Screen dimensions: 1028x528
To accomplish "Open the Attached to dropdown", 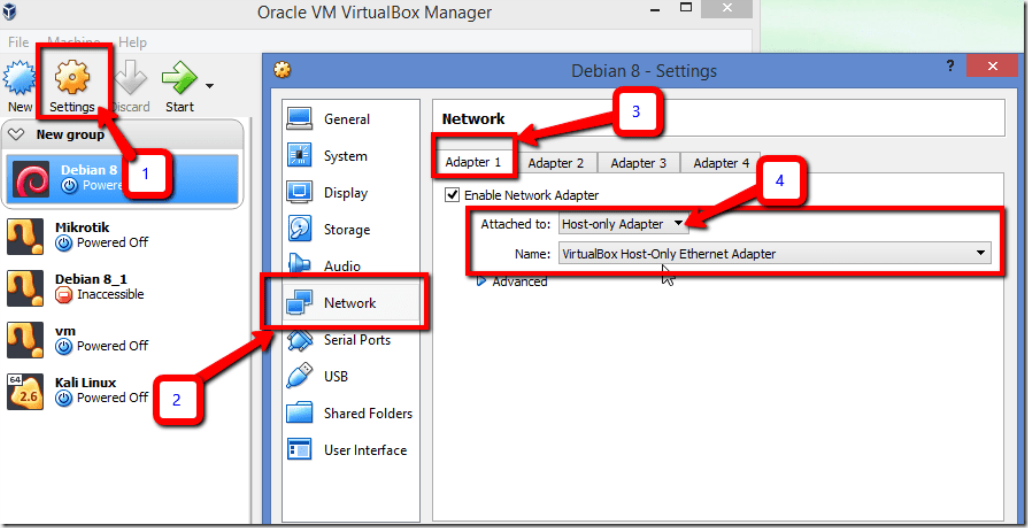I will coord(623,224).
